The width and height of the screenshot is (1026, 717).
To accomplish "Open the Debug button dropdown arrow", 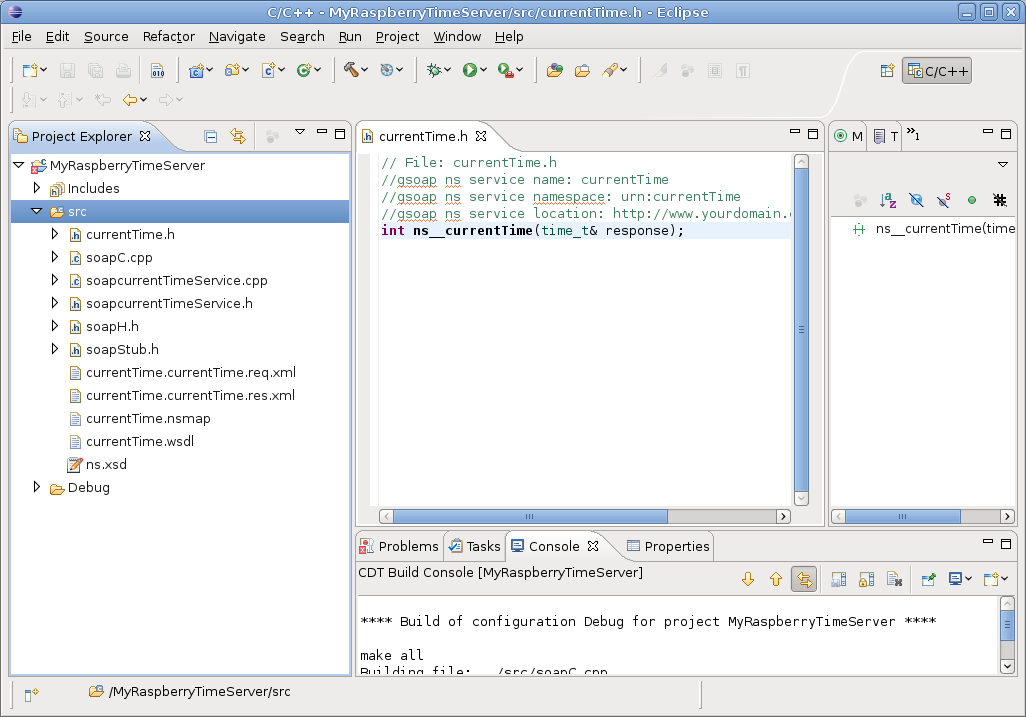I will pos(448,70).
